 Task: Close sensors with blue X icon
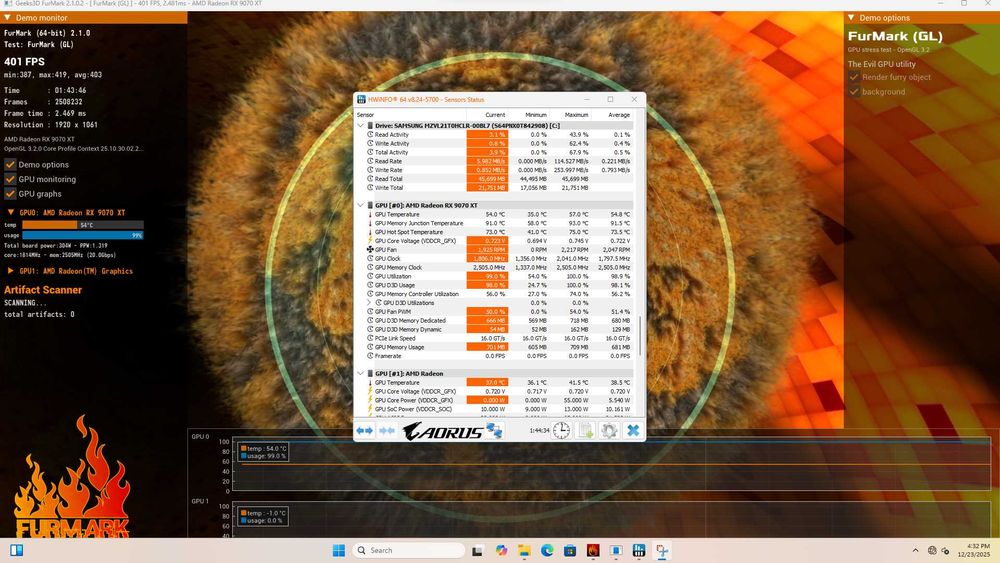tap(633, 430)
